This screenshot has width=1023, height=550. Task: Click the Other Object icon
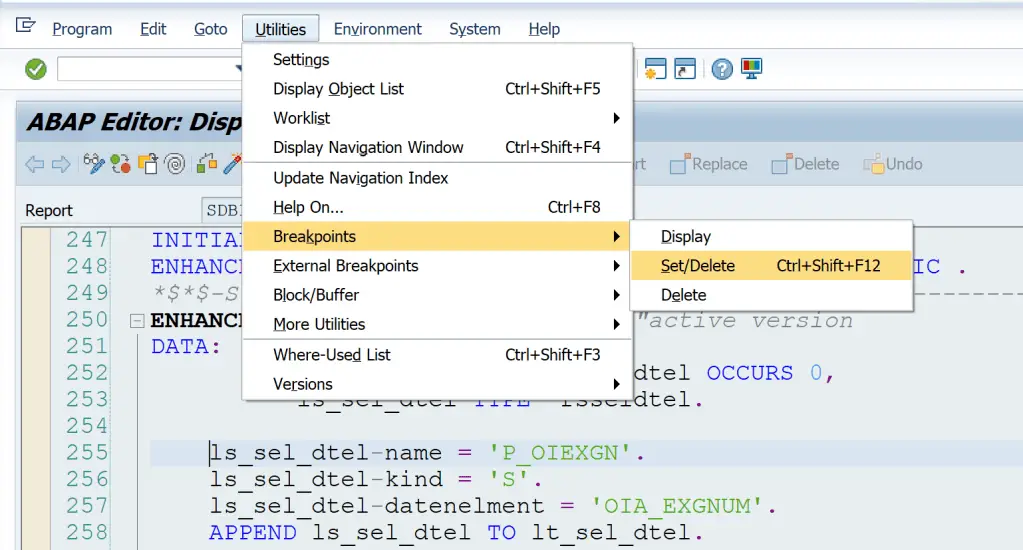pyautogui.click(x=148, y=164)
